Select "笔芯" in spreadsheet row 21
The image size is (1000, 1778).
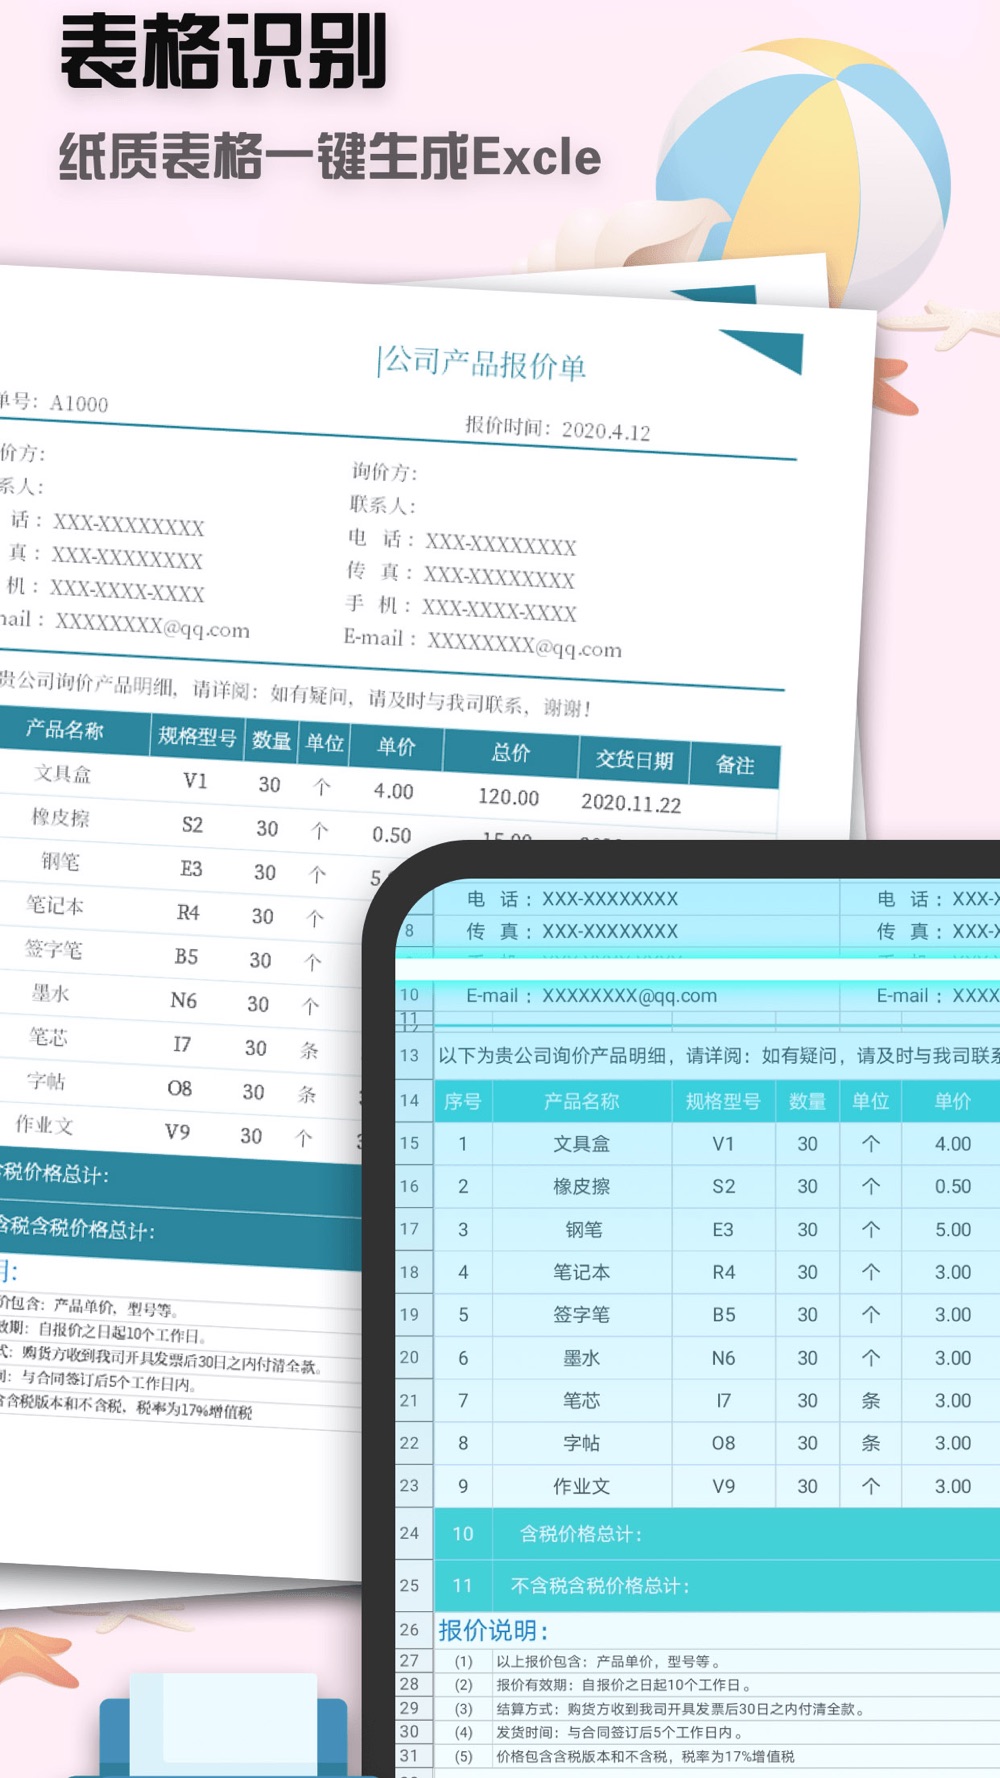pos(581,1400)
